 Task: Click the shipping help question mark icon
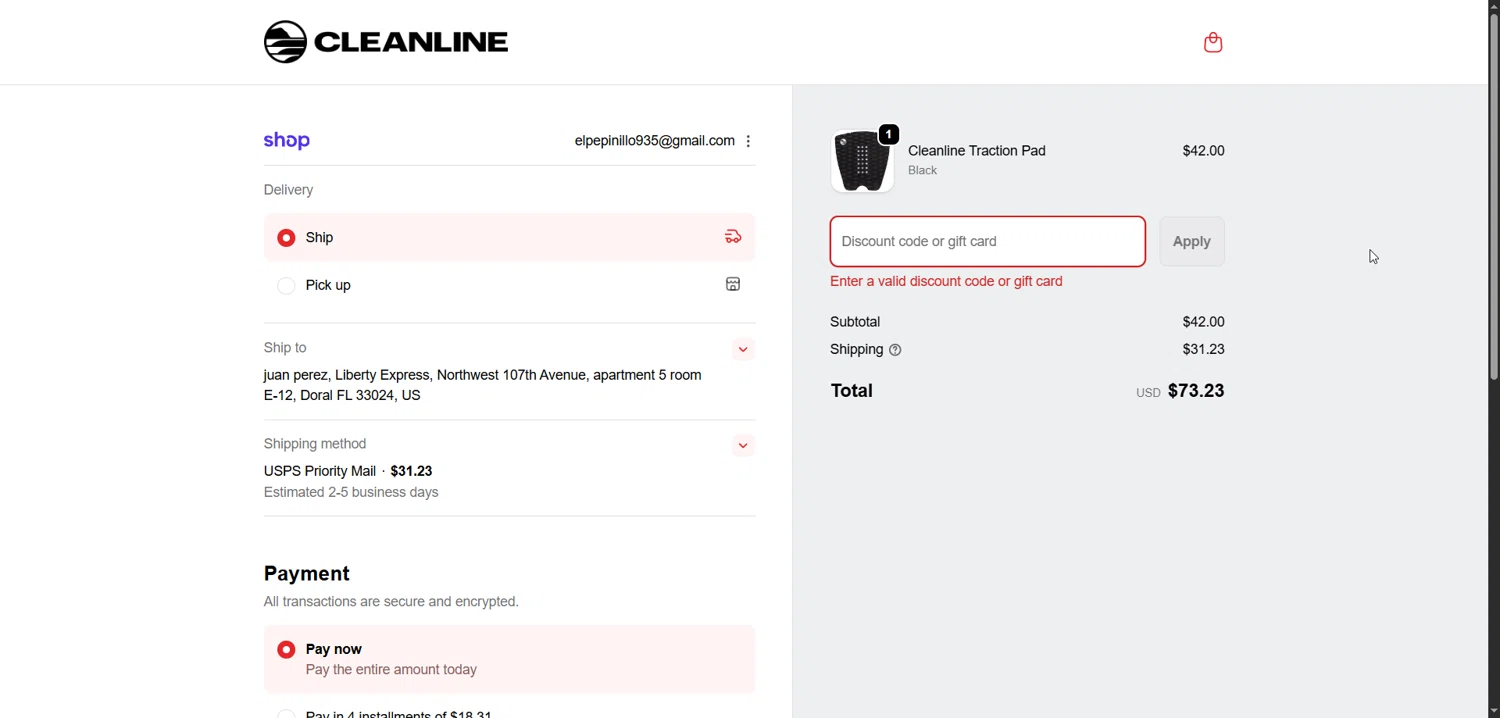click(x=895, y=350)
